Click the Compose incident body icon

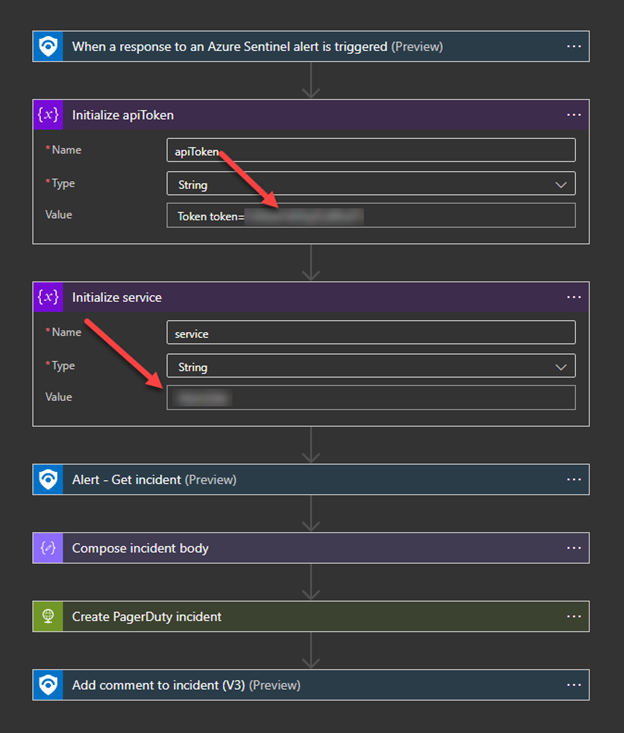coord(48,548)
